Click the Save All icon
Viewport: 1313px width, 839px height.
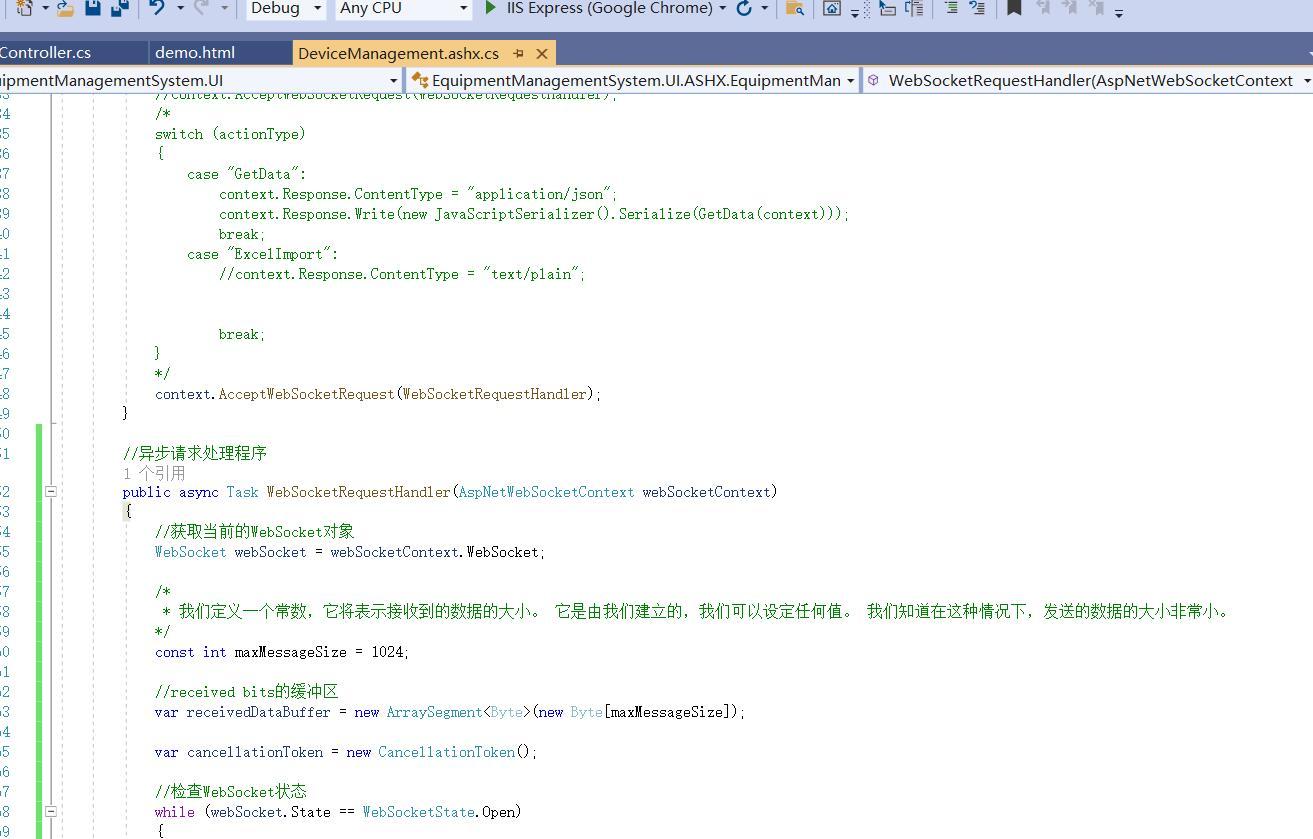pos(119,8)
